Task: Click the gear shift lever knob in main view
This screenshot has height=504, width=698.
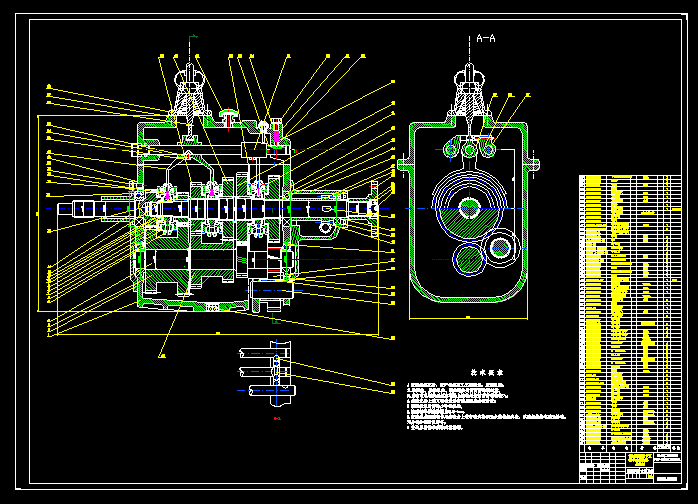Action: [190, 78]
